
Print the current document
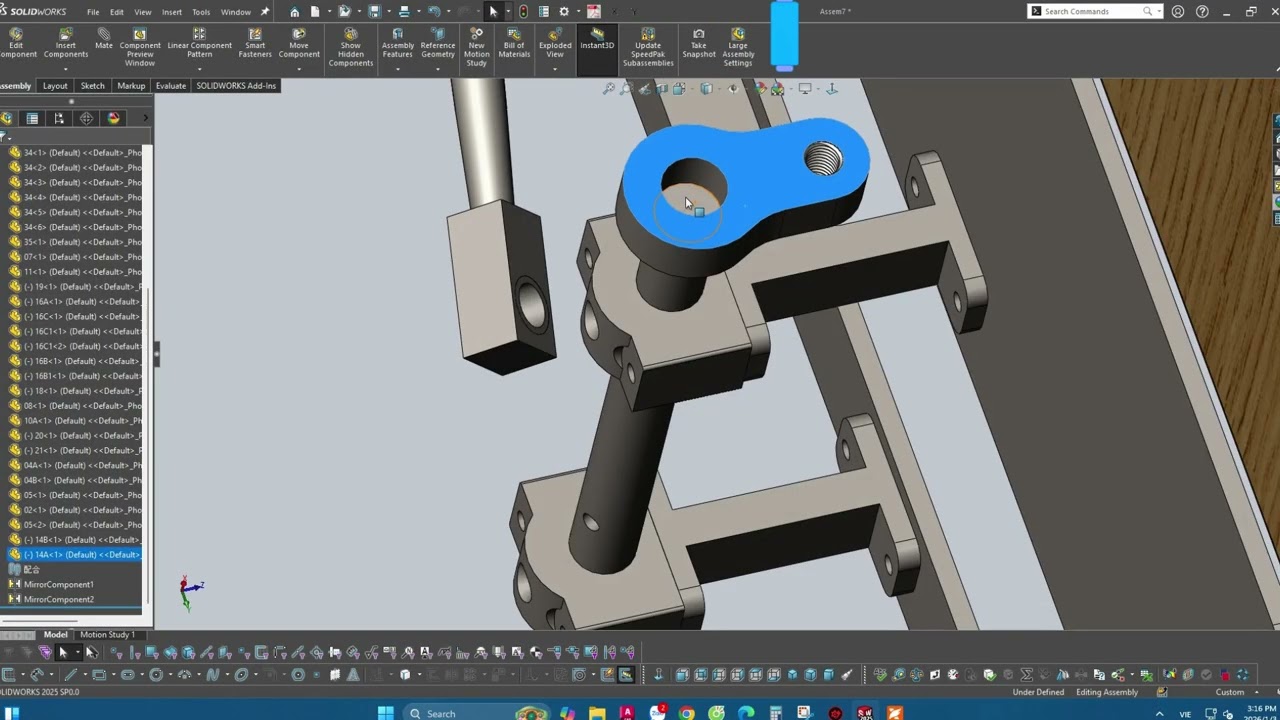click(x=404, y=12)
